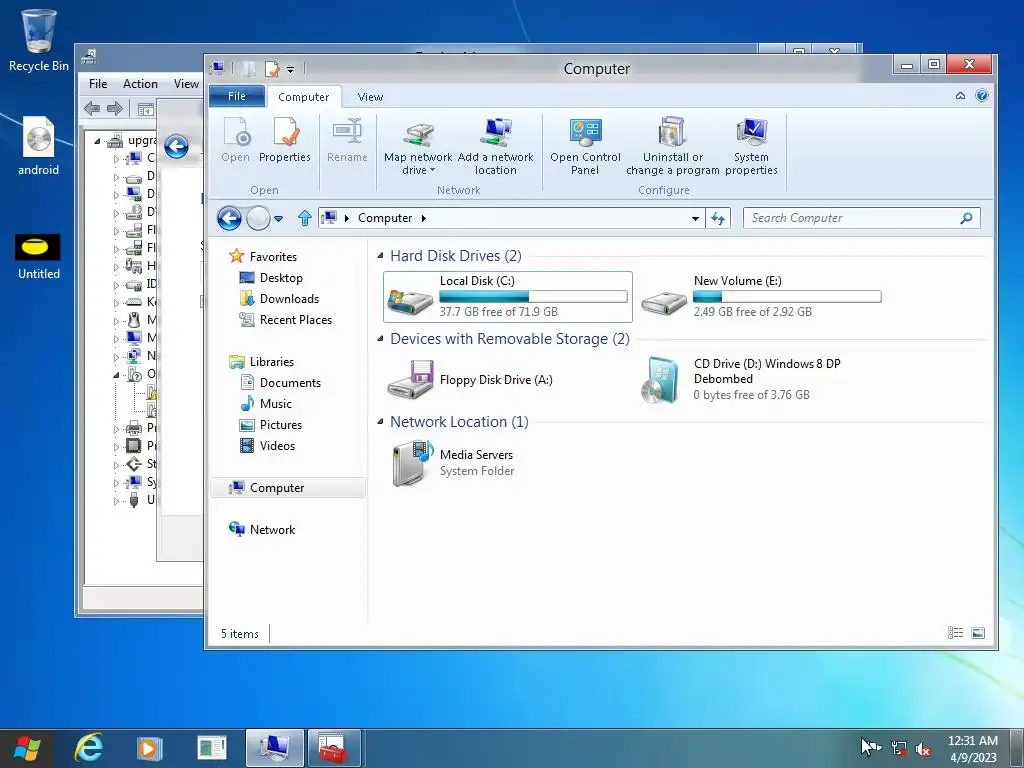Minimize the ribbon with the caret
Image resolution: width=1024 pixels, height=768 pixels.
(x=960, y=96)
